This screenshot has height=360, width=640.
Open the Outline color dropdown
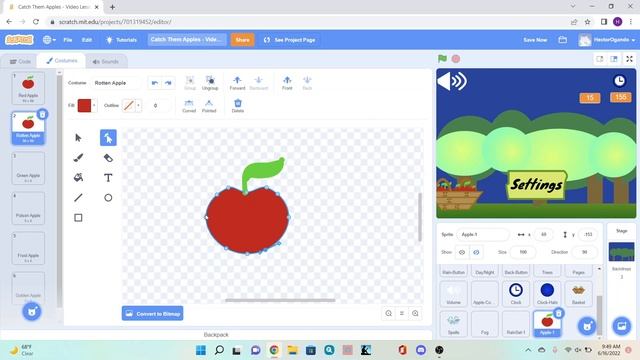pyautogui.click(x=138, y=105)
